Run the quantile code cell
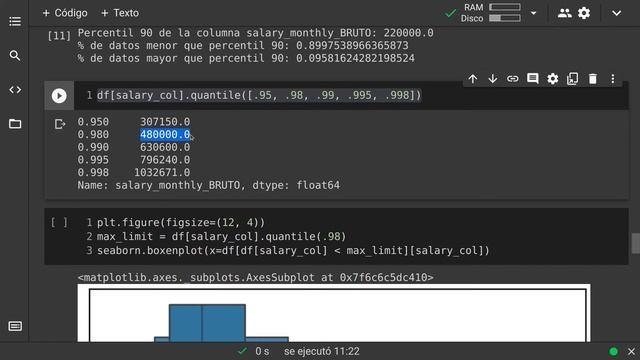 point(59,96)
